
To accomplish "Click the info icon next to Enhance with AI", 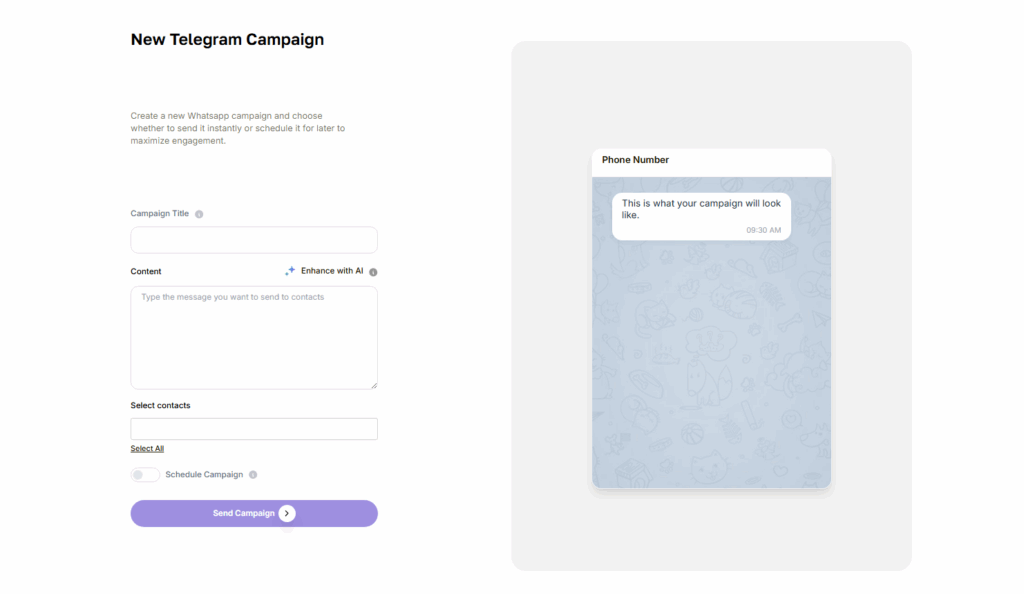I will click(373, 272).
